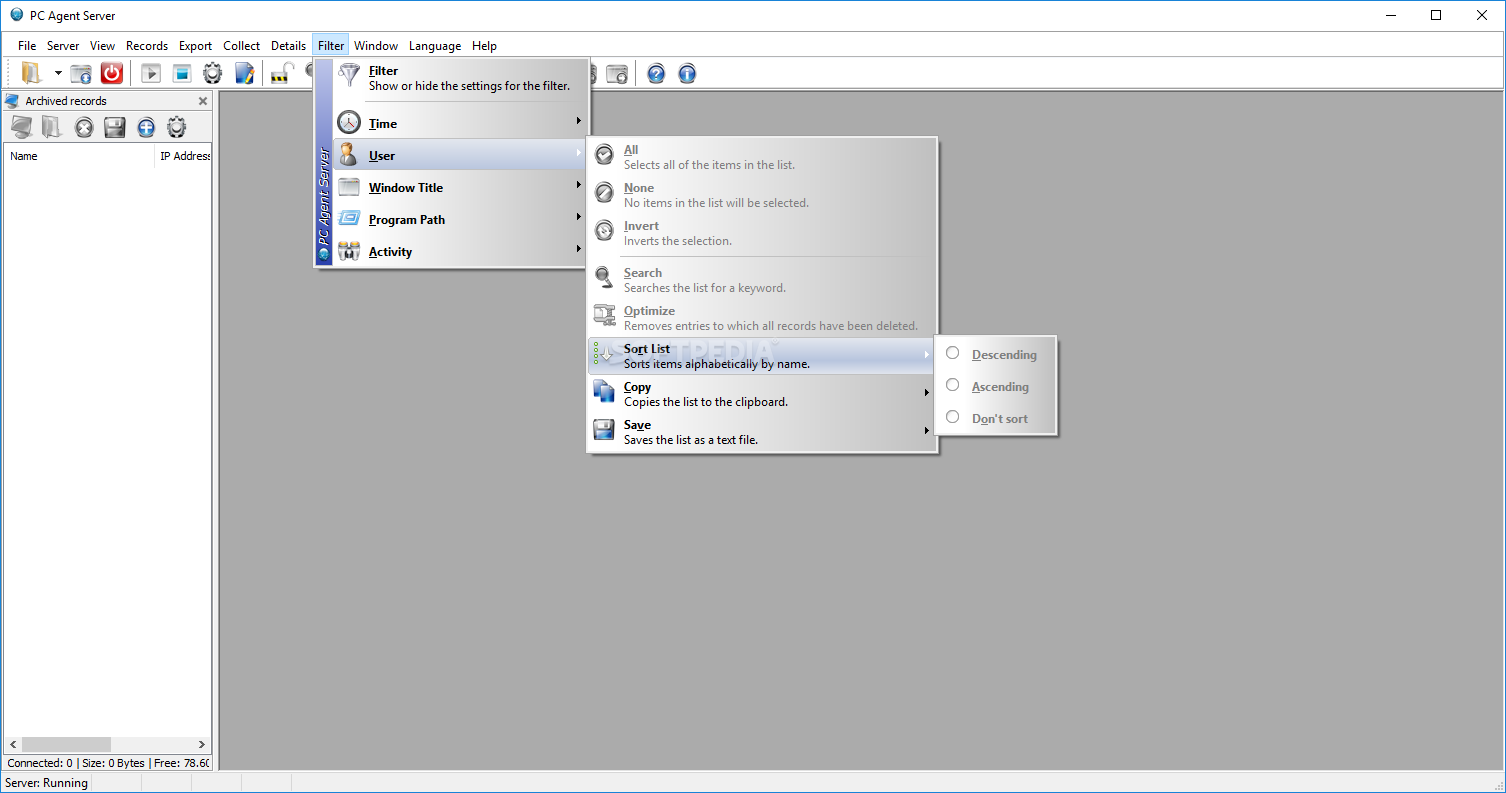Click the blue plus icon in Archived records panel
Image resolution: width=1506 pixels, height=793 pixels.
point(146,127)
